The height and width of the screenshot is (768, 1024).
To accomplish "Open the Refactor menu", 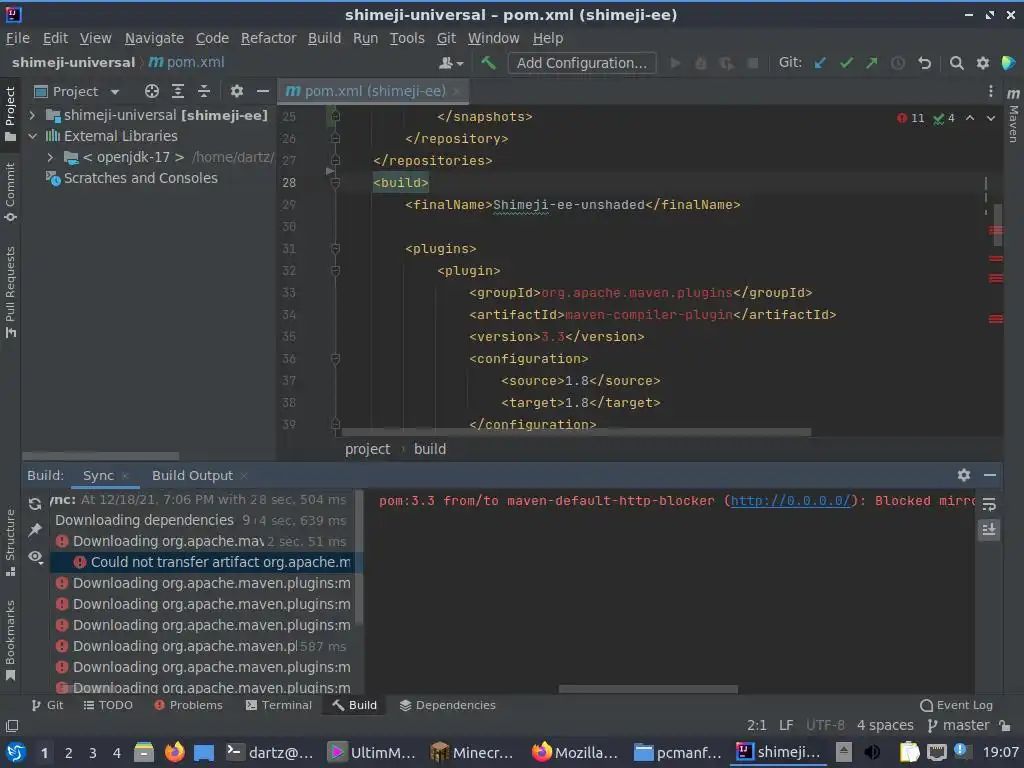I will [x=268, y=39].
